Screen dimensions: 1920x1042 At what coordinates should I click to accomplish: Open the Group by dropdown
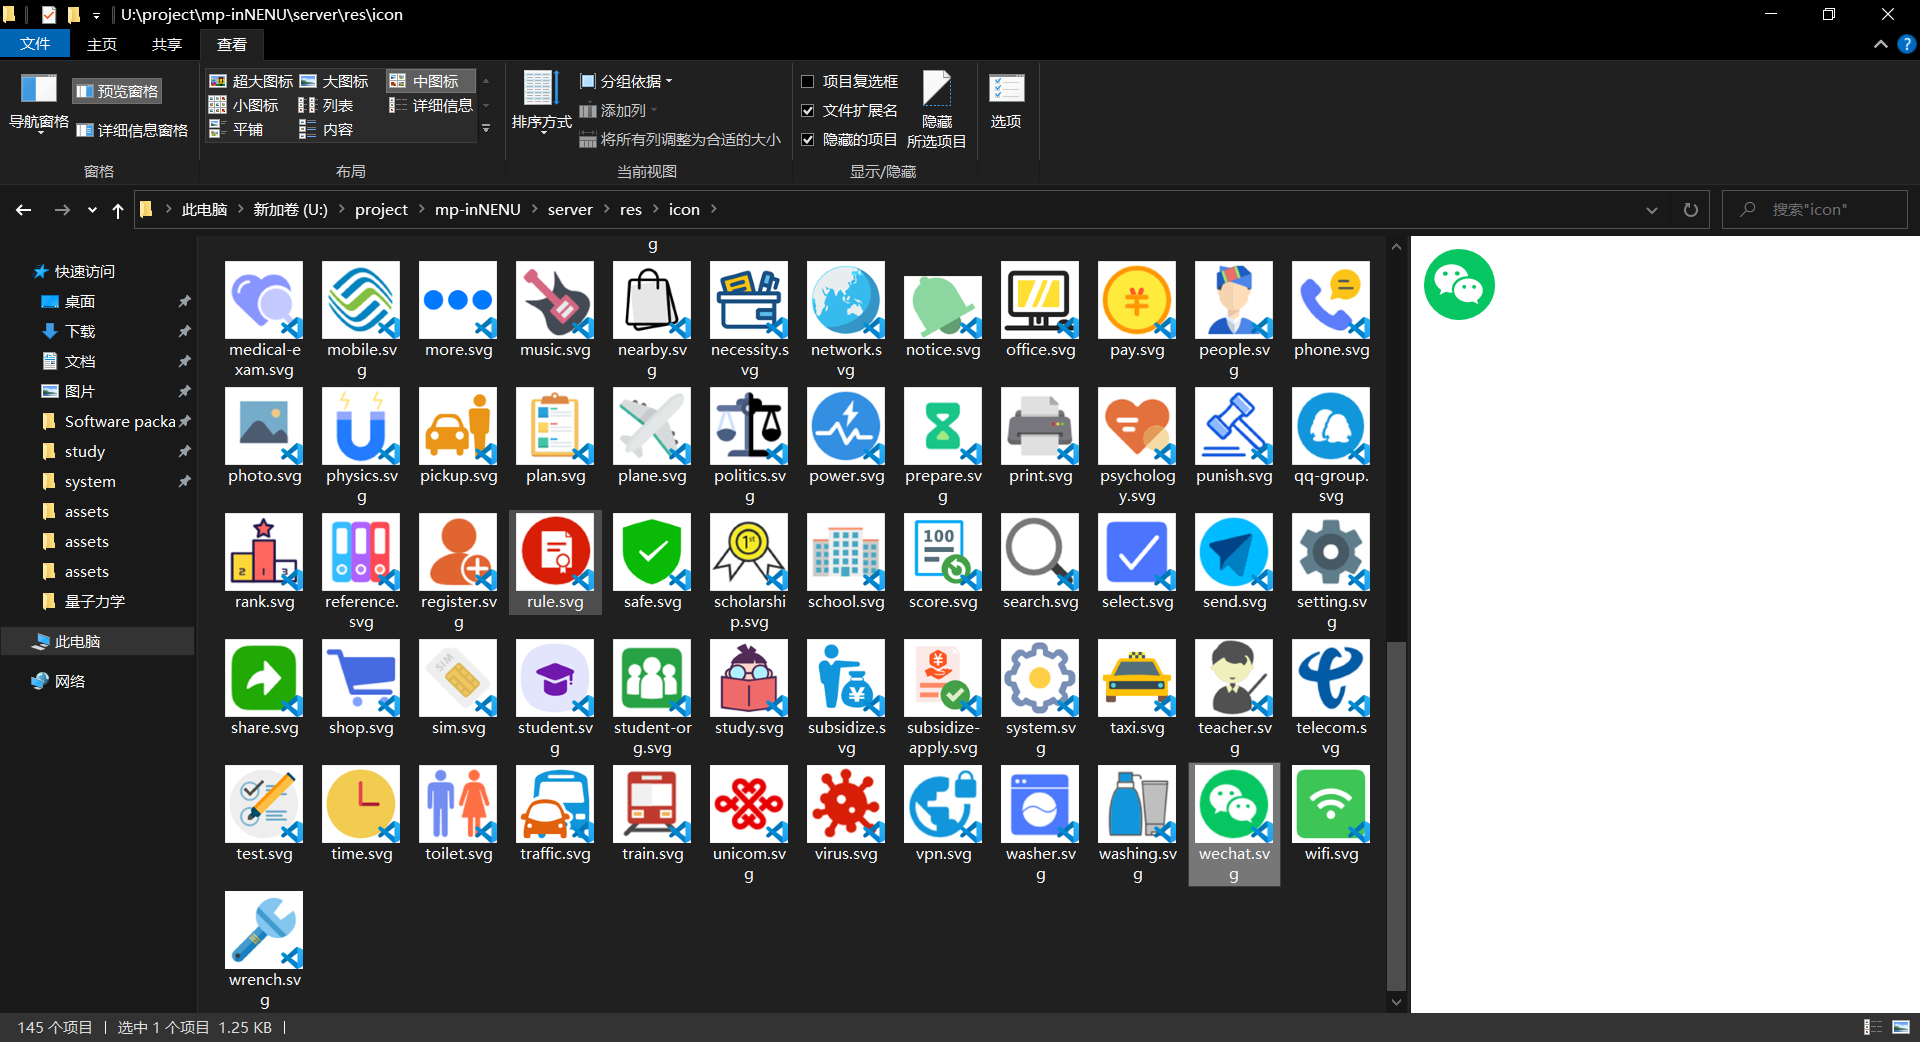click(x=627, y=81)
